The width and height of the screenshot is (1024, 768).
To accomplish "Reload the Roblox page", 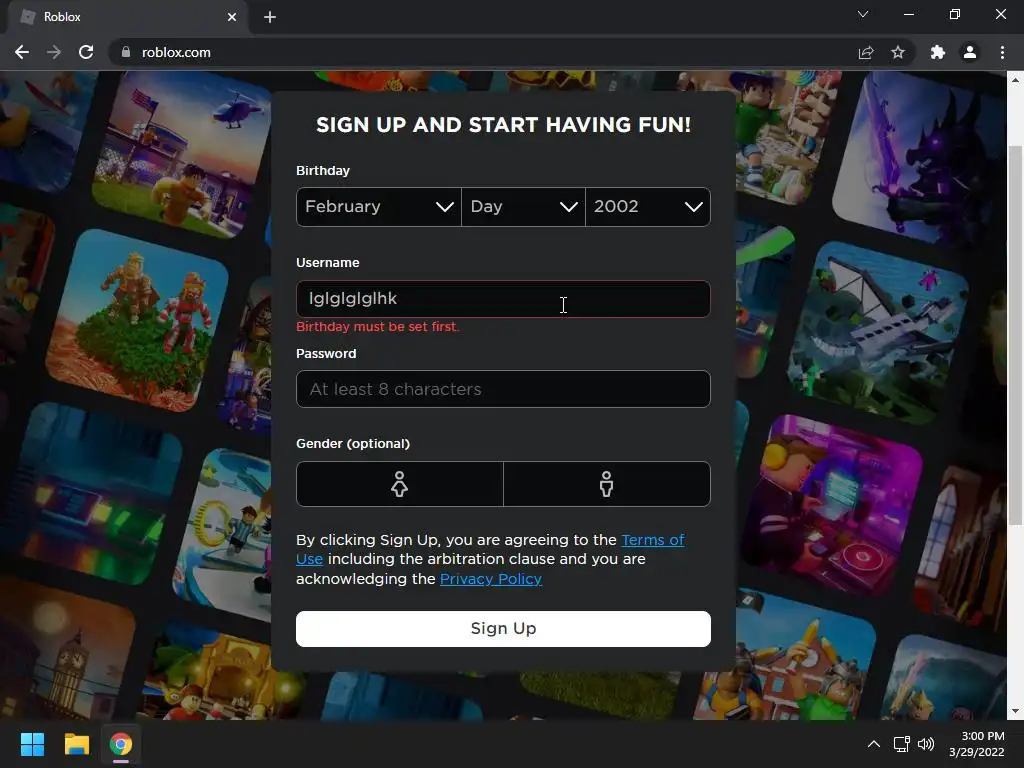I will 86,52.
